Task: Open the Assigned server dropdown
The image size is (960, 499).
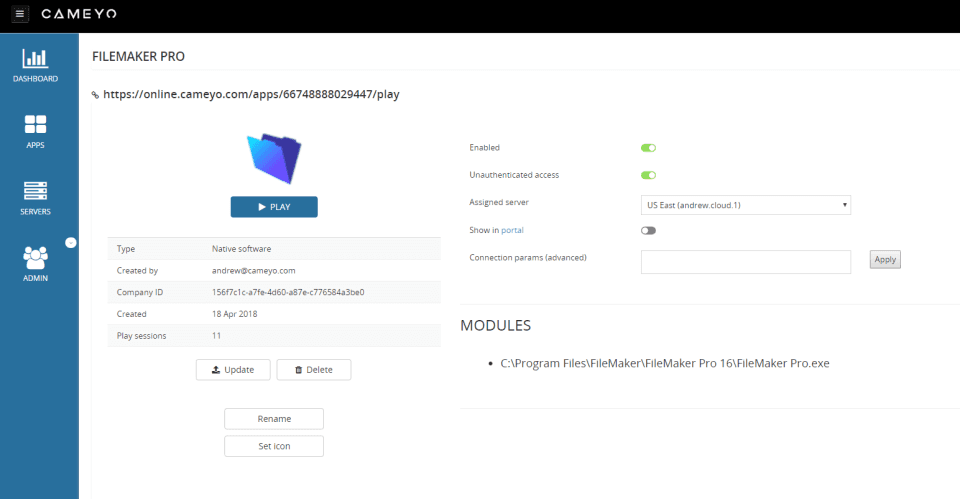Action: point(746,205)
